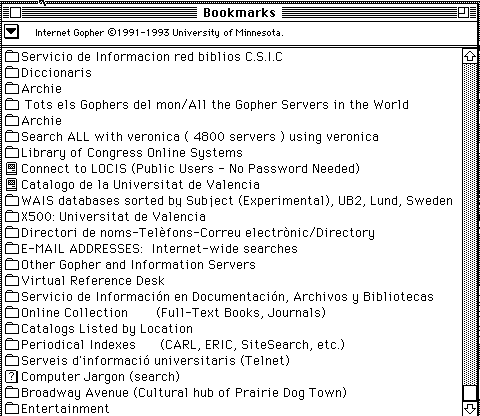
Task: Click the folder icon next to Entertainment
Action: (x=12, y=408)
